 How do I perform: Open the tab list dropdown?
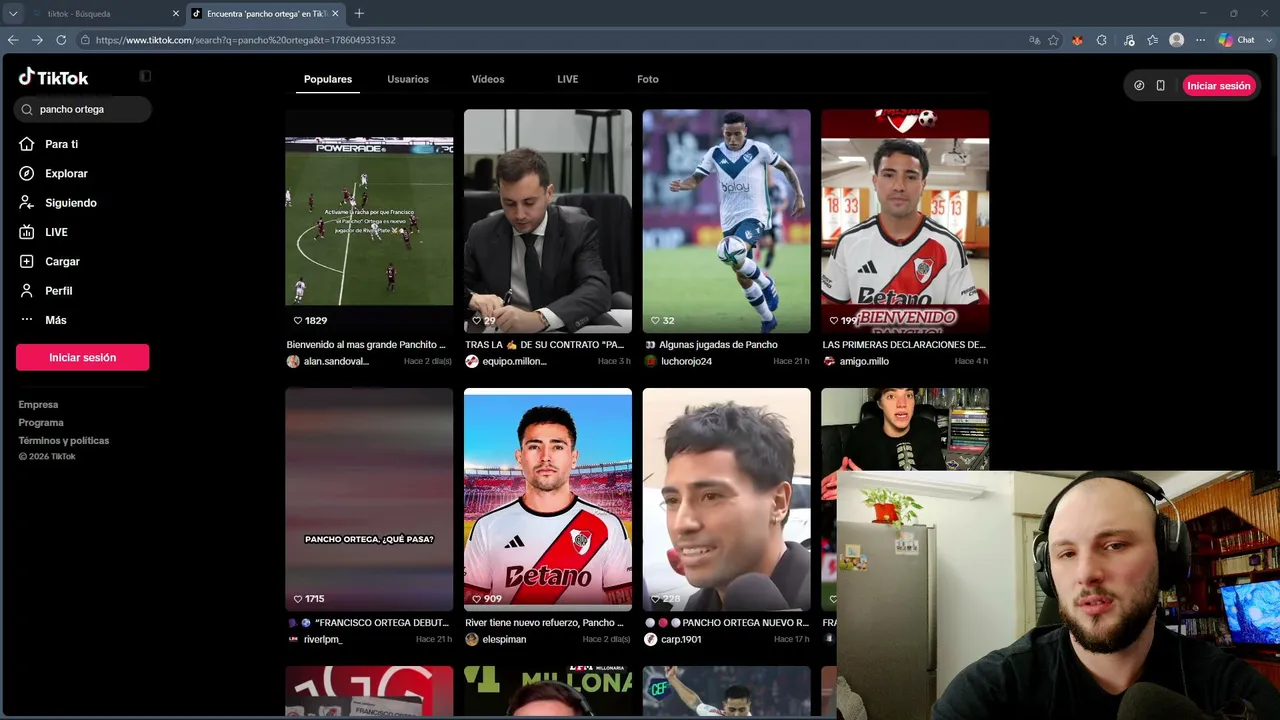(13, 14)
